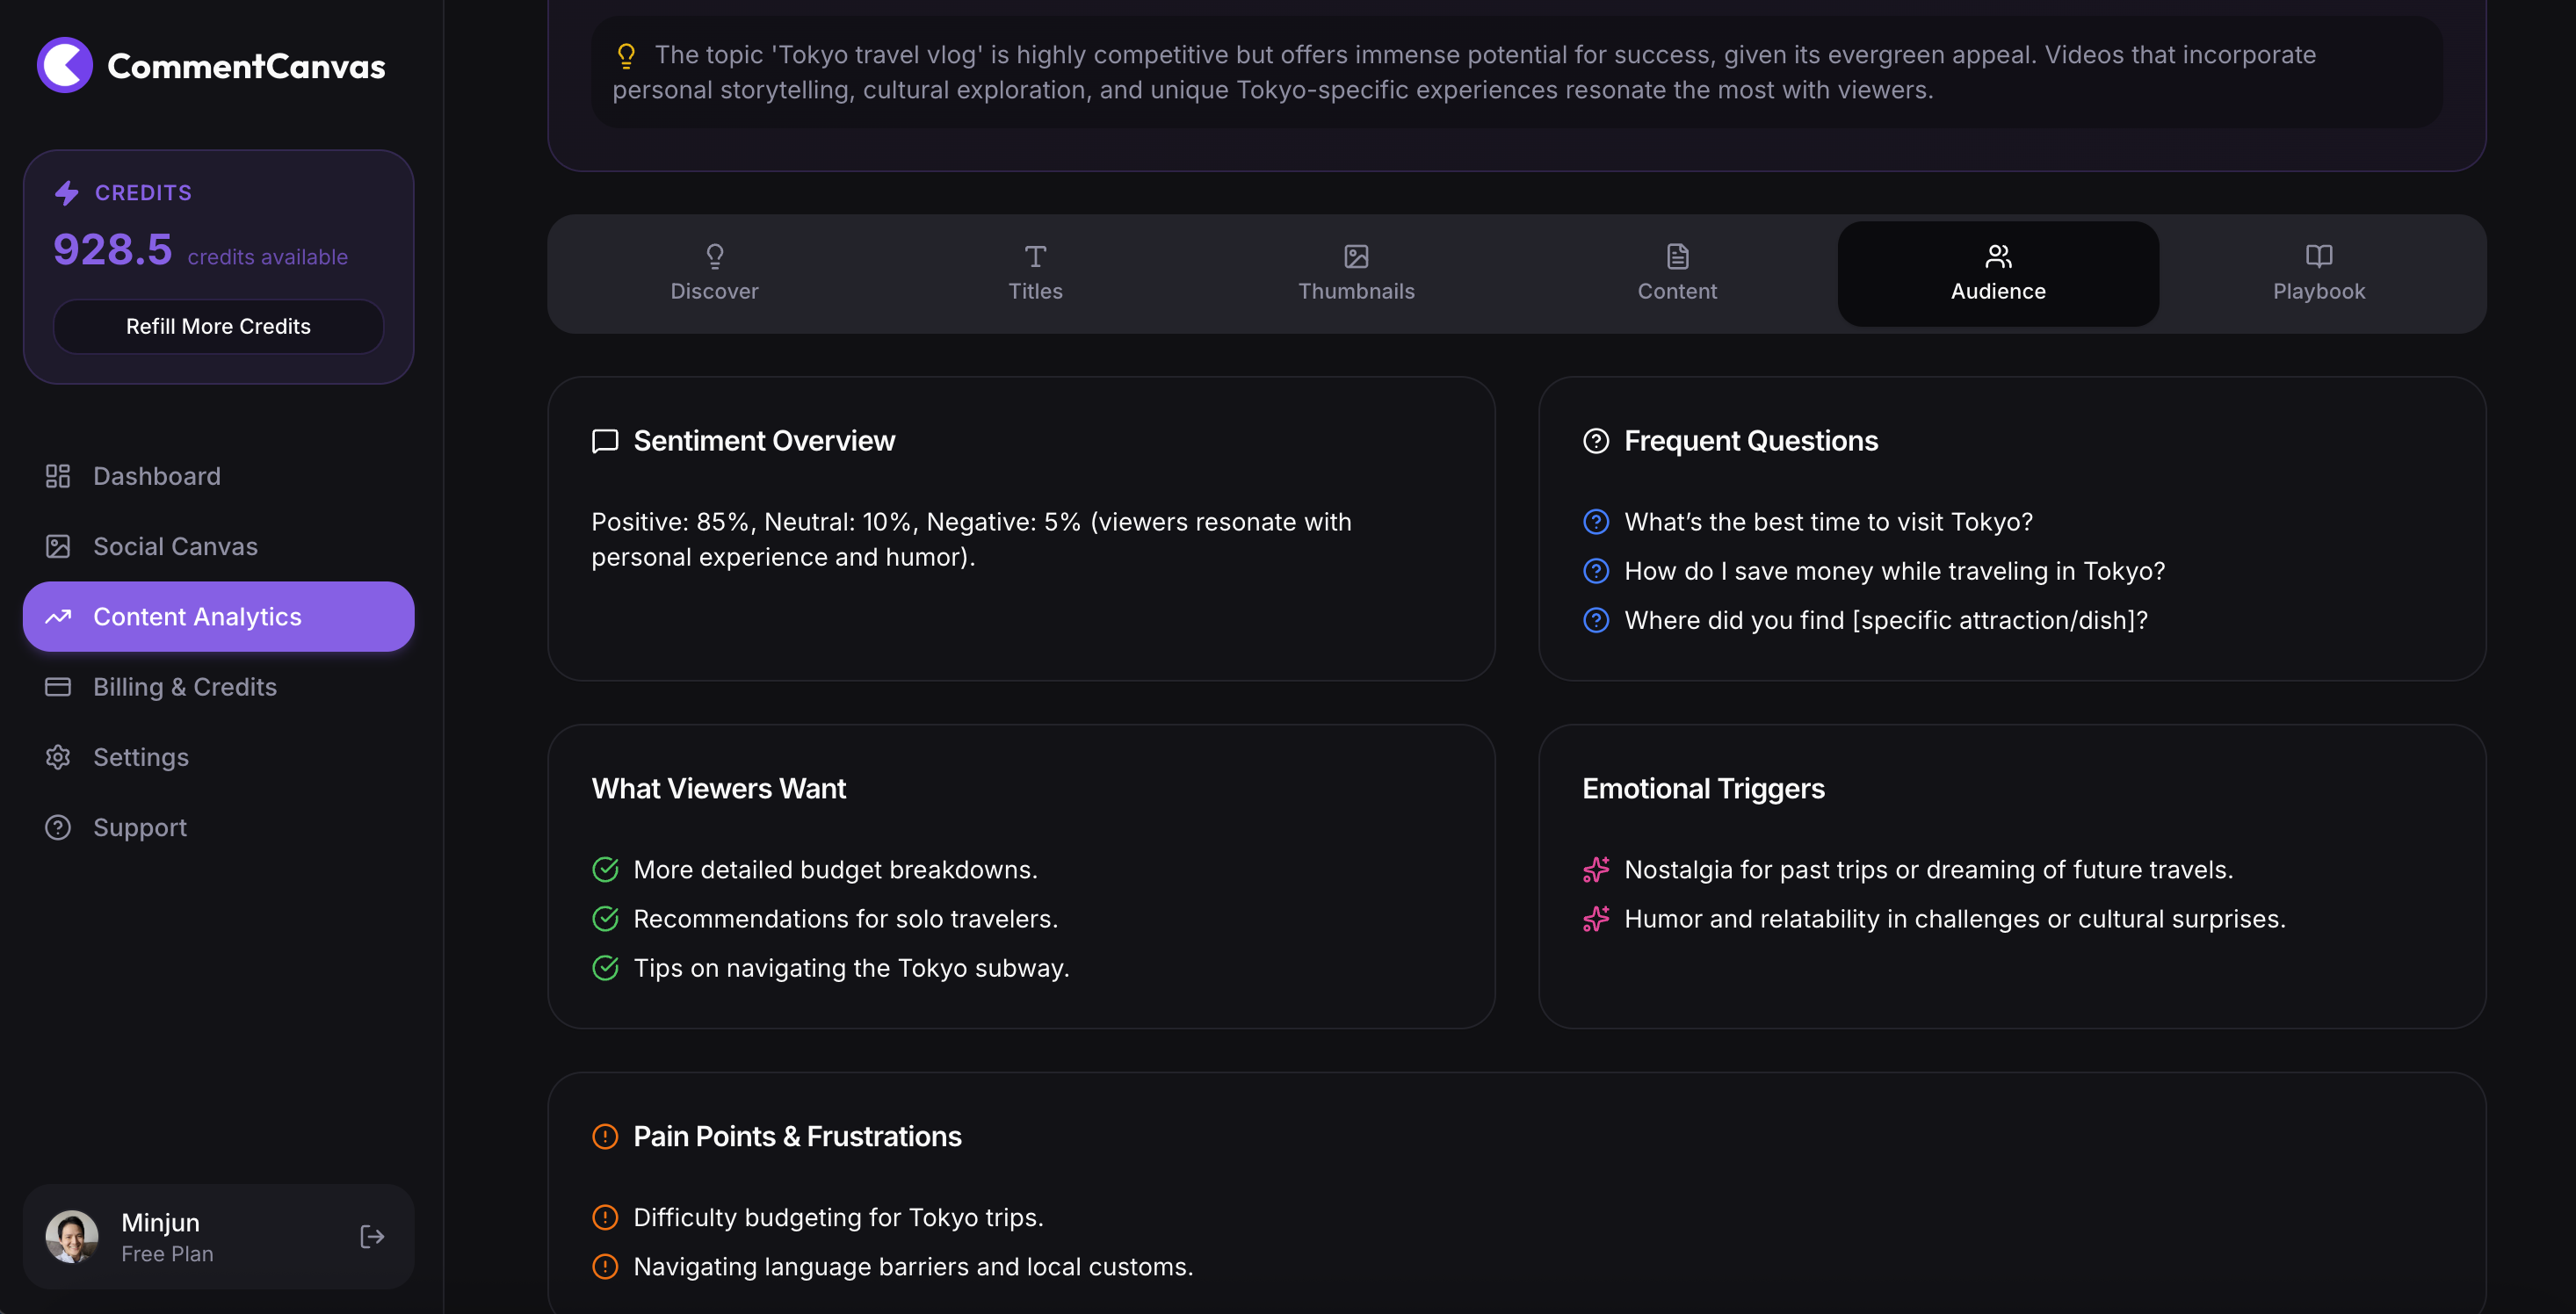
Task: Click Minjun's profile avatar
Action: tap(71, 1236)
